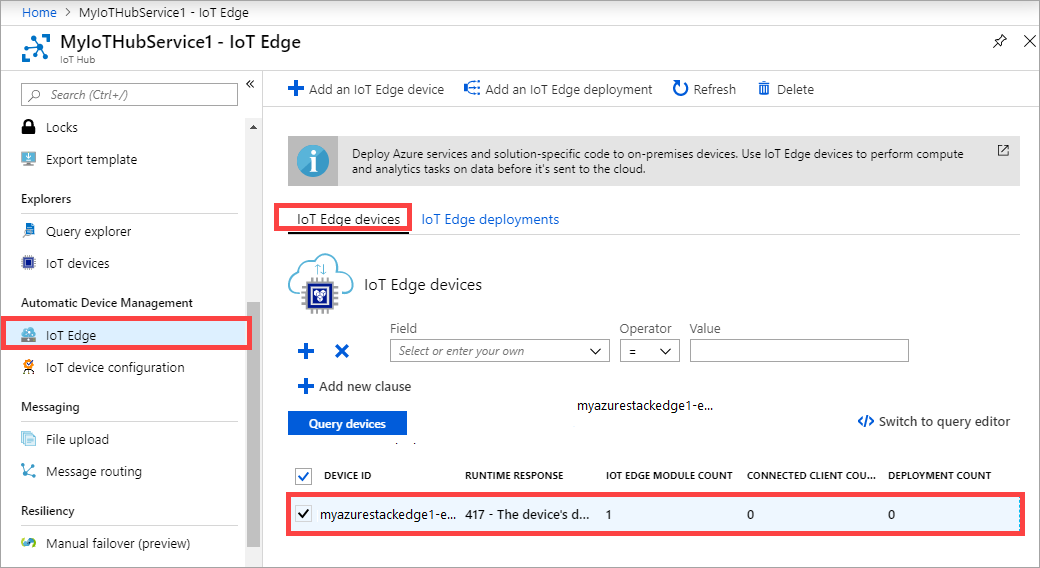1040x568 pixels.
Task: Click the Delete trash icon
Action: [764, 89]
